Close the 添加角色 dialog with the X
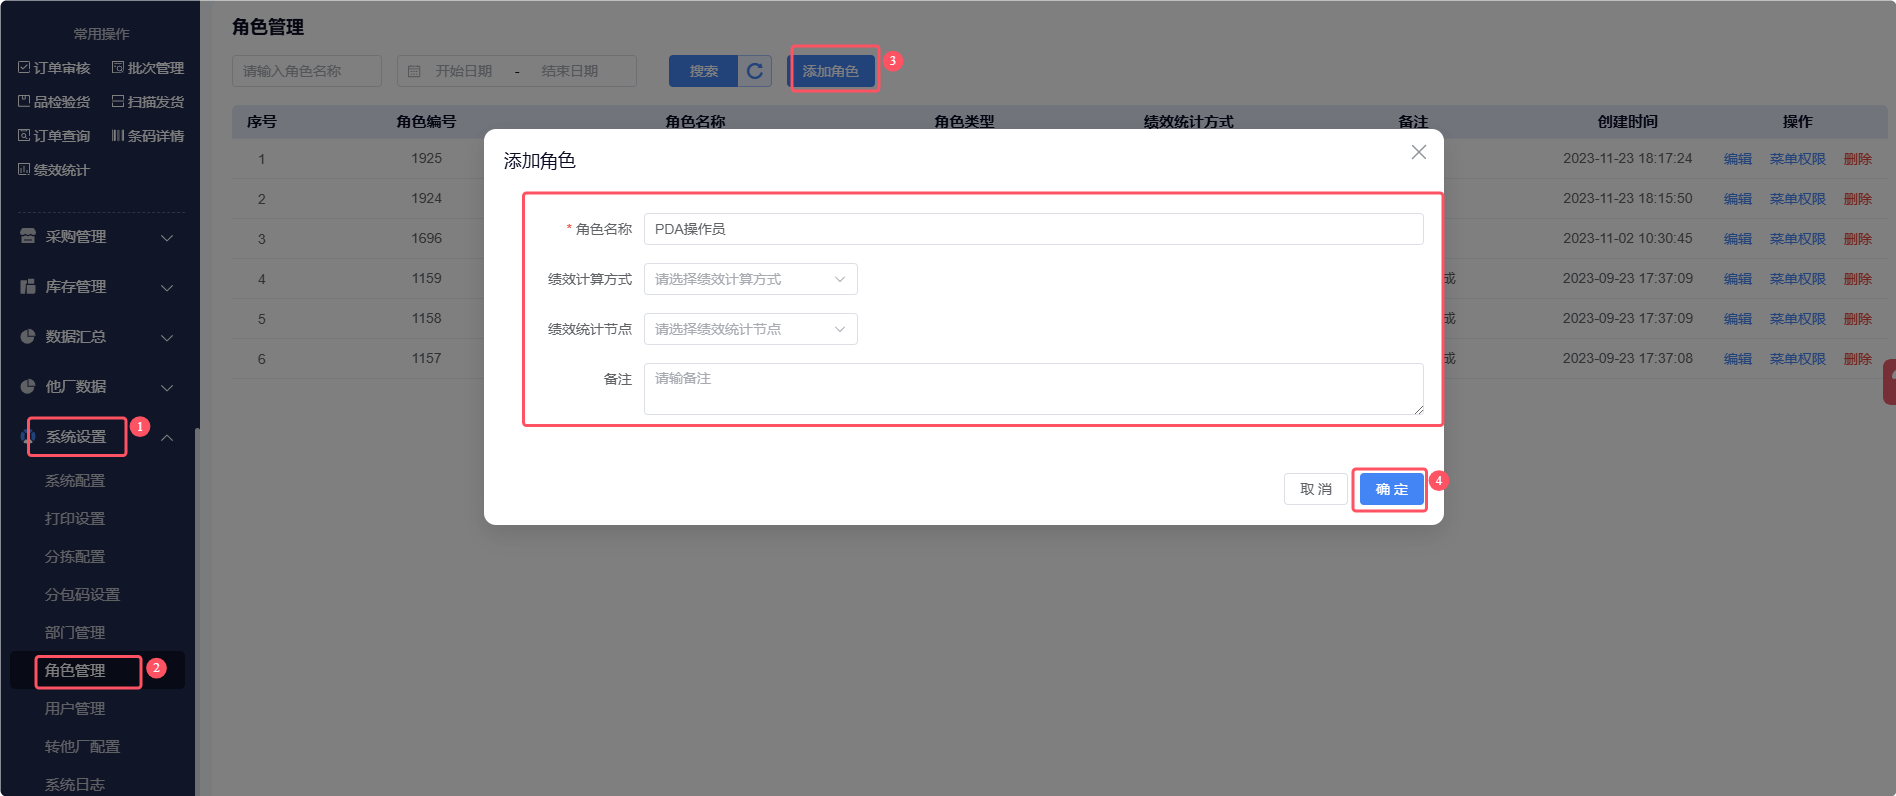The image size is (1896, 796). (1418, 152)
